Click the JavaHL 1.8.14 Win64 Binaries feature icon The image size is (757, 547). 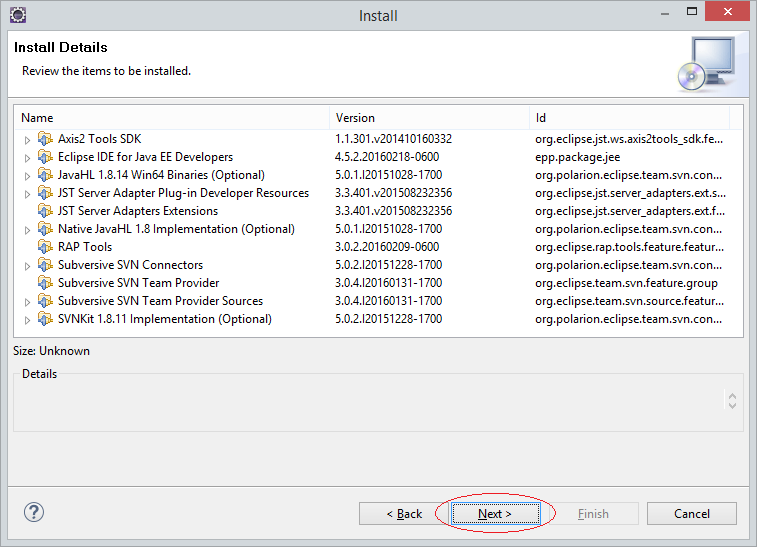click(45, 175)
